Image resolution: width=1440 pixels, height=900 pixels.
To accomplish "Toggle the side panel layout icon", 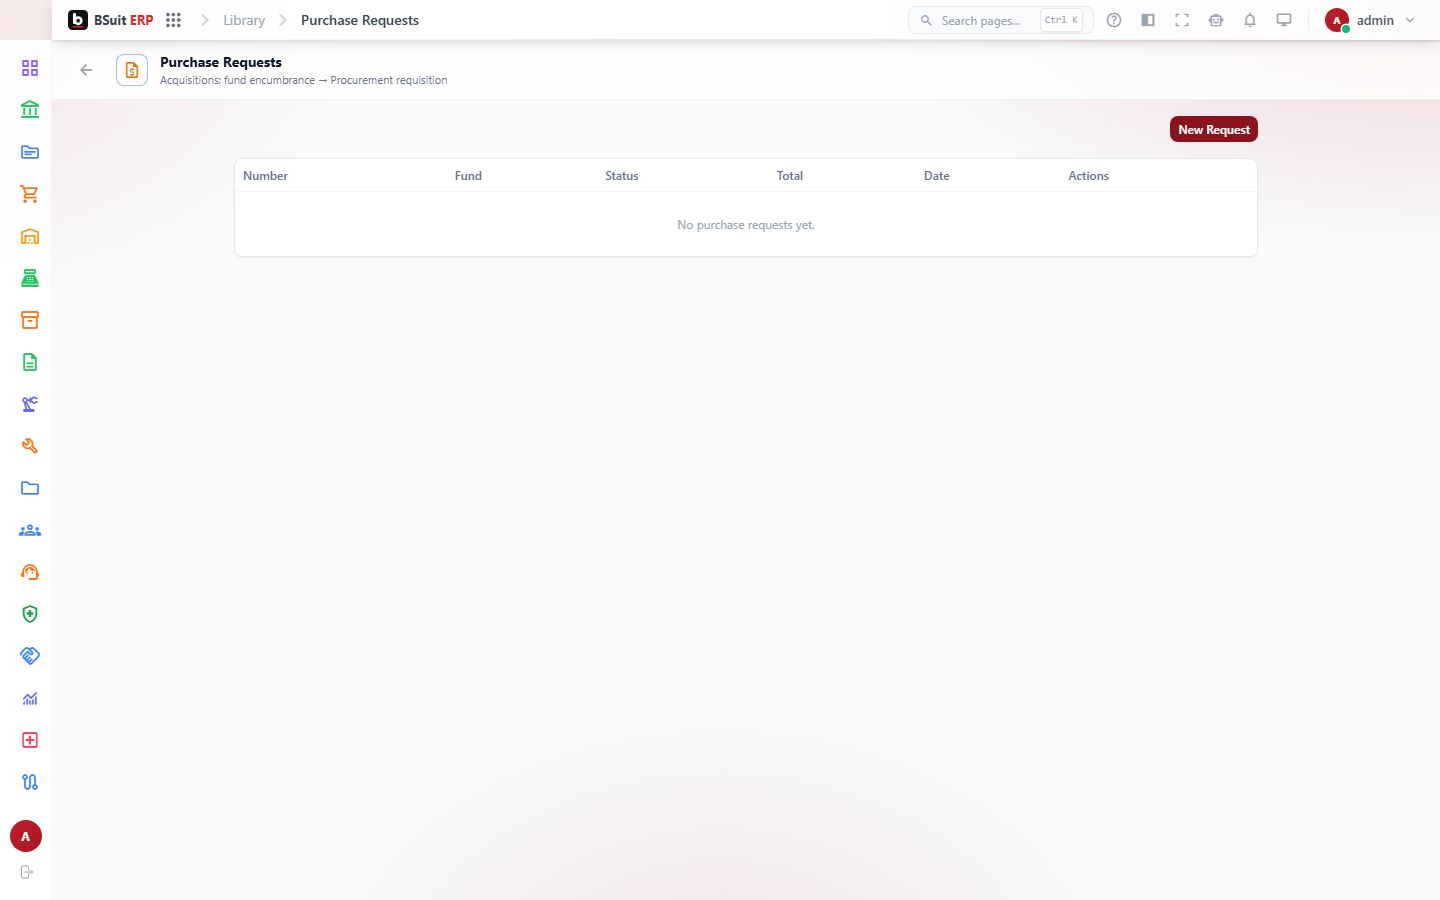I will pos(1148,20).
